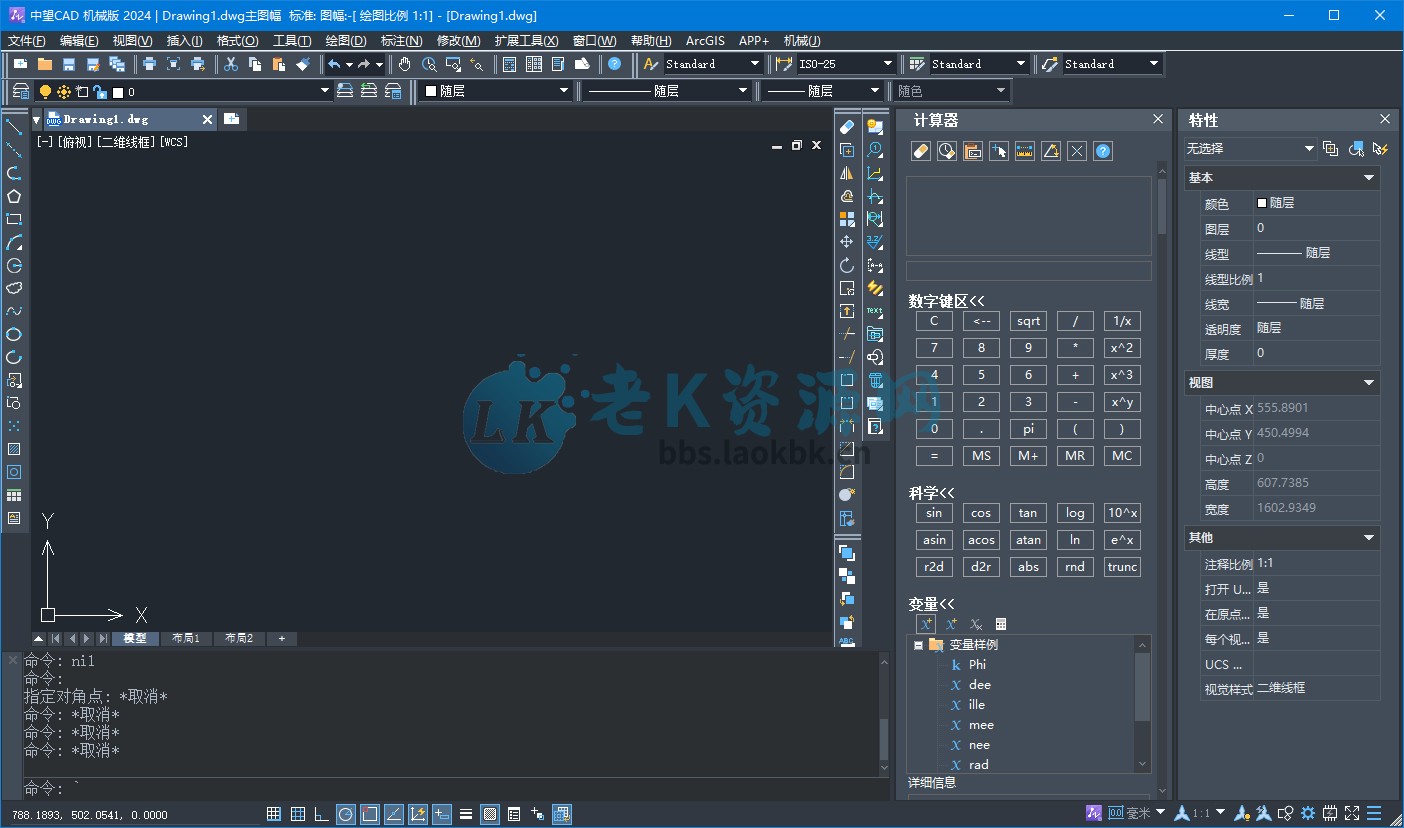Screen dimensions: 1404x828
Task: Click the calculator variables list scrollbar
Action: (1143, 685)
